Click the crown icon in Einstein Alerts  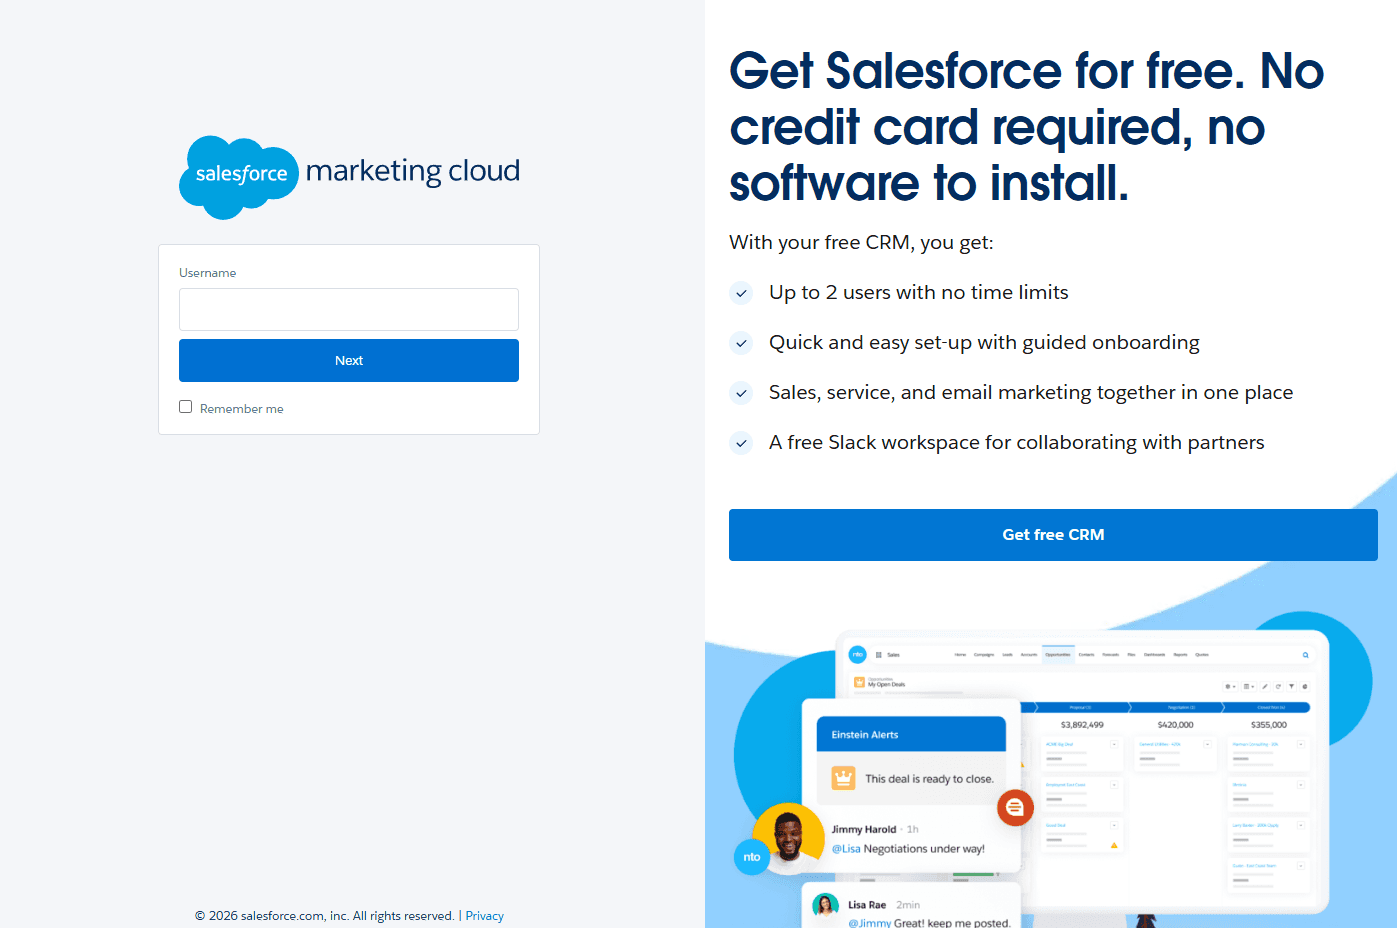(844, 778)
